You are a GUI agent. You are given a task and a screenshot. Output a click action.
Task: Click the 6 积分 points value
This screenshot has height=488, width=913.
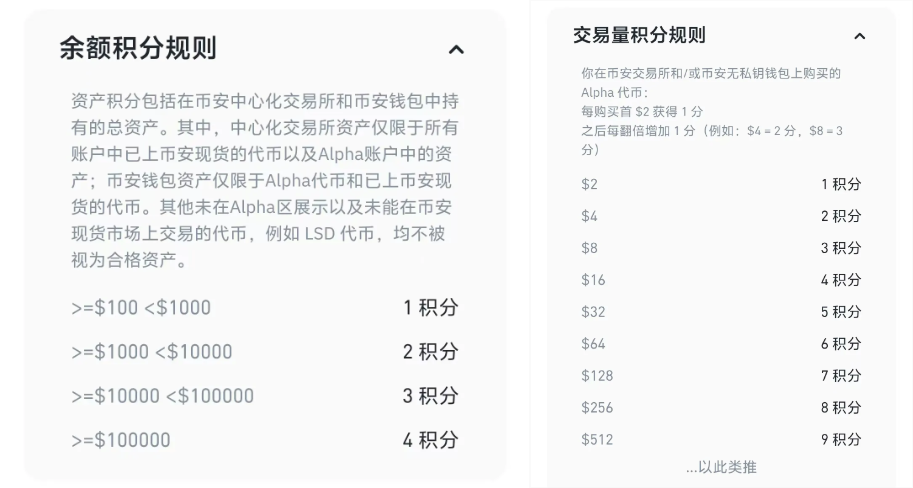840,344
